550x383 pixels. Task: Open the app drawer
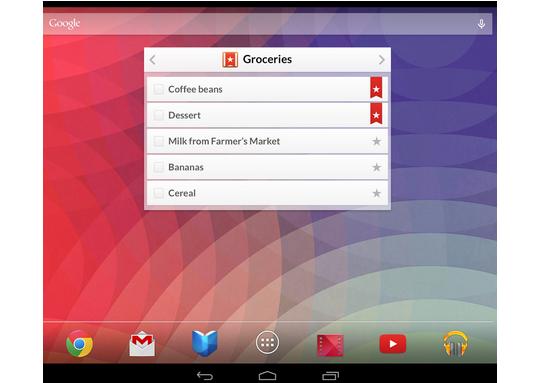[267, 342]
